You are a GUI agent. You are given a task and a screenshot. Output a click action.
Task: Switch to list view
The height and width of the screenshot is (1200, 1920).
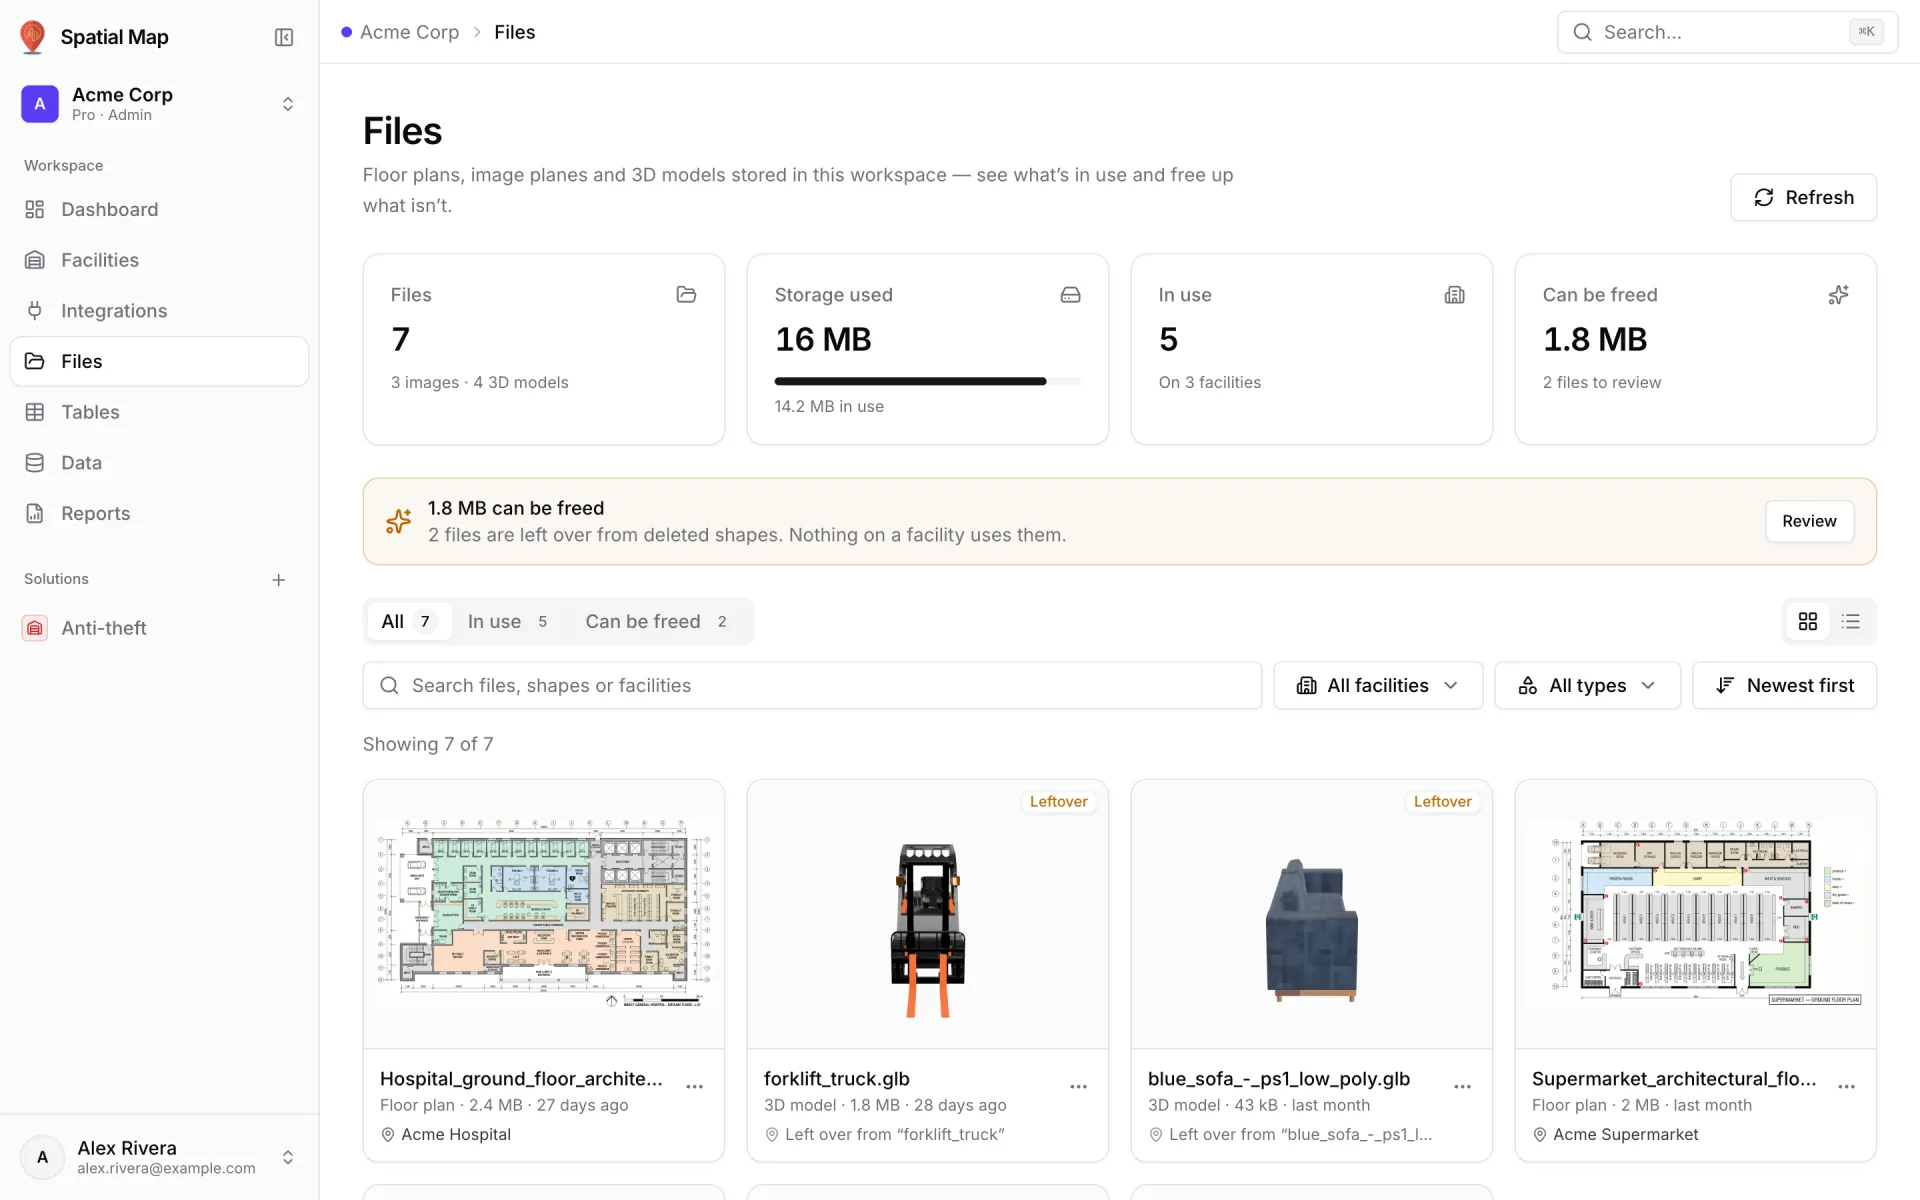point(1851,621)
